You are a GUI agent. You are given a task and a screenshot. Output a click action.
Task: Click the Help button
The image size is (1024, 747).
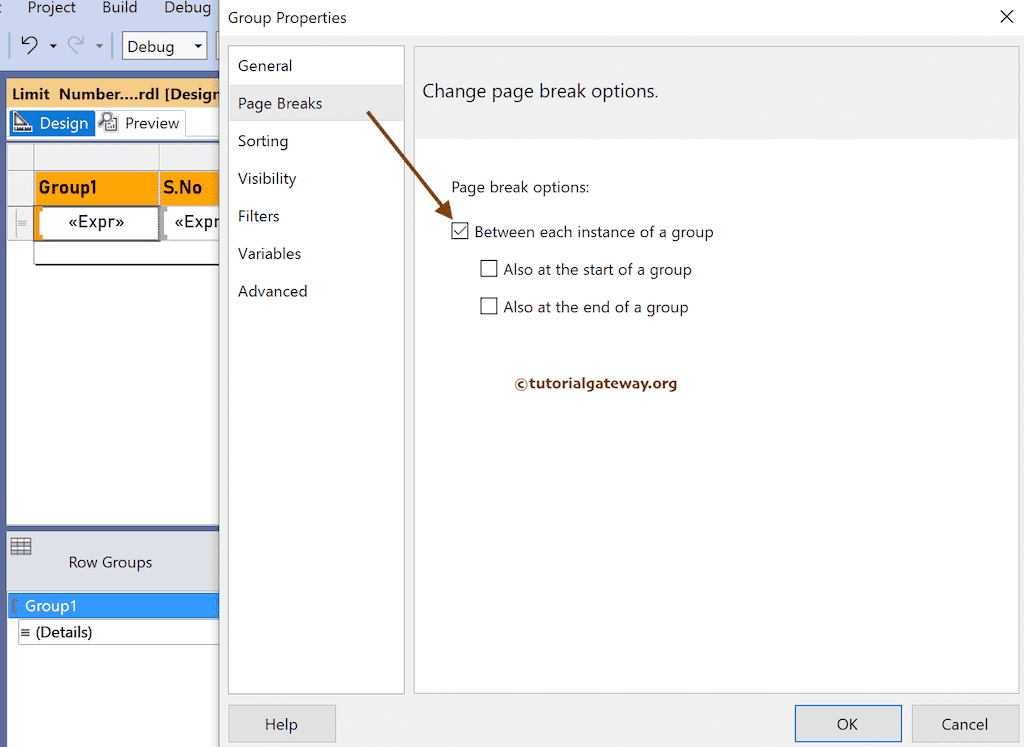[x=281, y=723]
